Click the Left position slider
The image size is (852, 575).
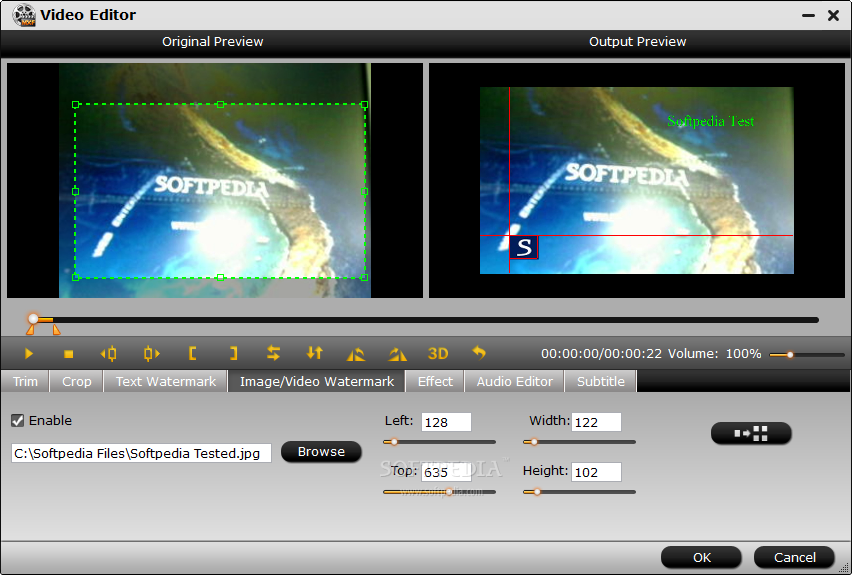pyautogui.click(x=440, y=442)
